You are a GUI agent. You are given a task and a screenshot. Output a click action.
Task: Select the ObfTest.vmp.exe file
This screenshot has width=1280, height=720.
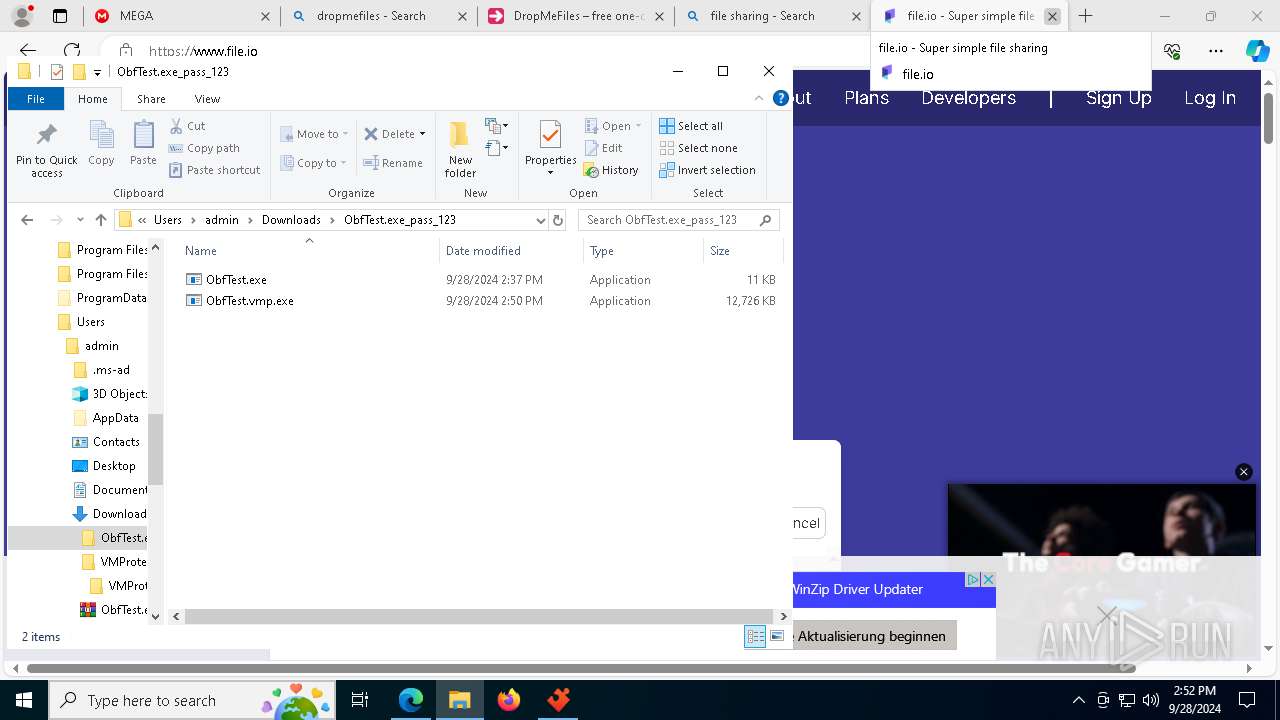pos(249,301)
